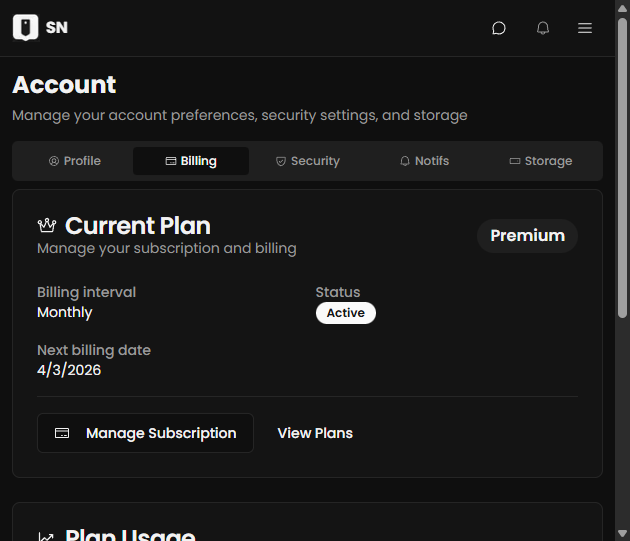
Task: Open the chat messages icon
Action: tap(499, 28)
